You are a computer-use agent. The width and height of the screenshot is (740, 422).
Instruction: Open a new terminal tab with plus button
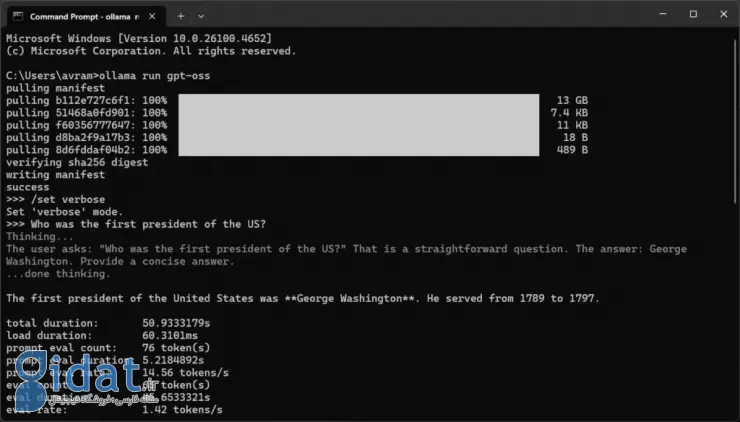(181, 16)
